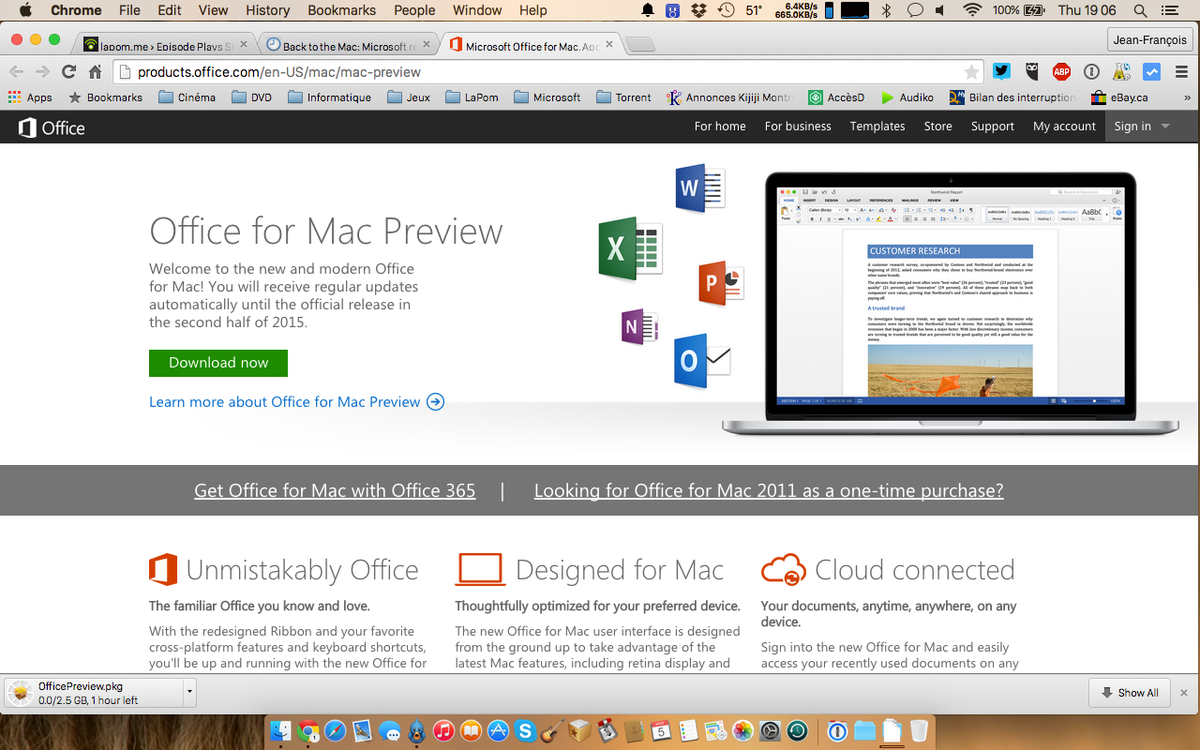The image size is (1200, 750).
Task: Open the Audiko bookmark
Action: 908,98
